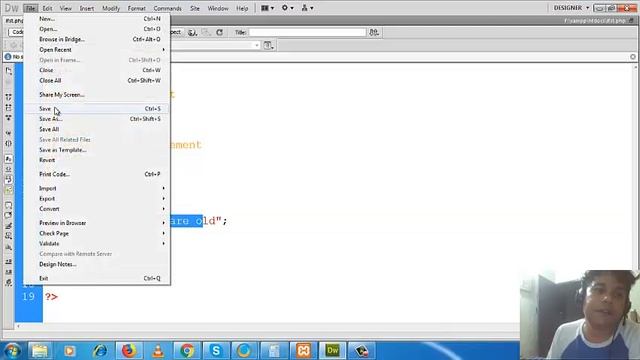This screenshot has height=360, width=640.
Task: Toggle Line Numbers in coding toolbar
Action: (x=9, y=159)
